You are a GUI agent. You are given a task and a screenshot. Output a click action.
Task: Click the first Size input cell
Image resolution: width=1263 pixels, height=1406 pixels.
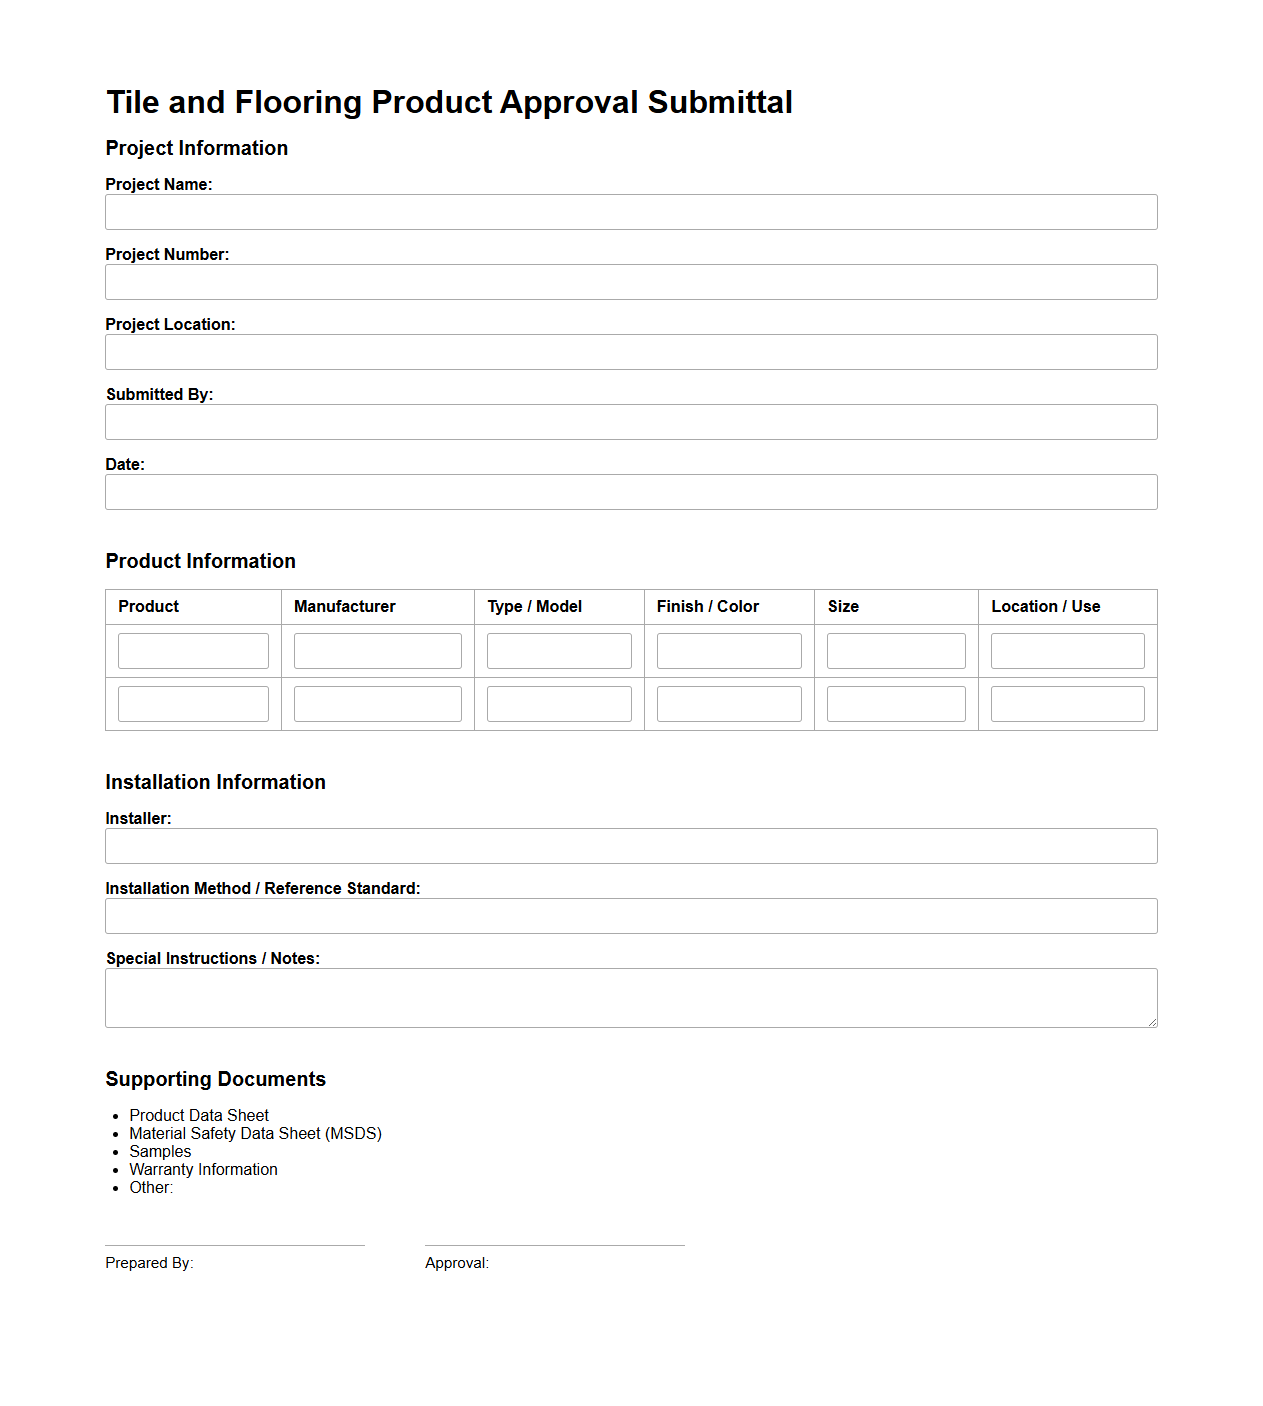pos(895,650)
